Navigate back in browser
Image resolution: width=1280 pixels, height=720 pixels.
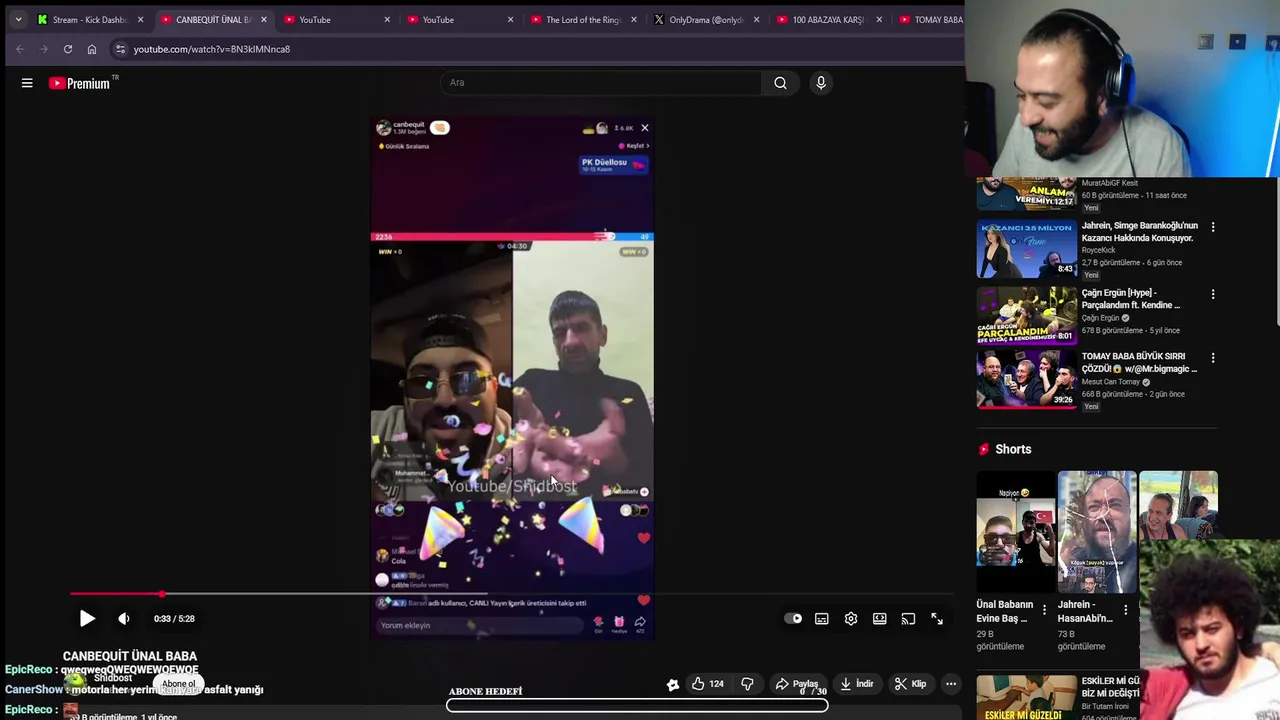coord(20,49)
